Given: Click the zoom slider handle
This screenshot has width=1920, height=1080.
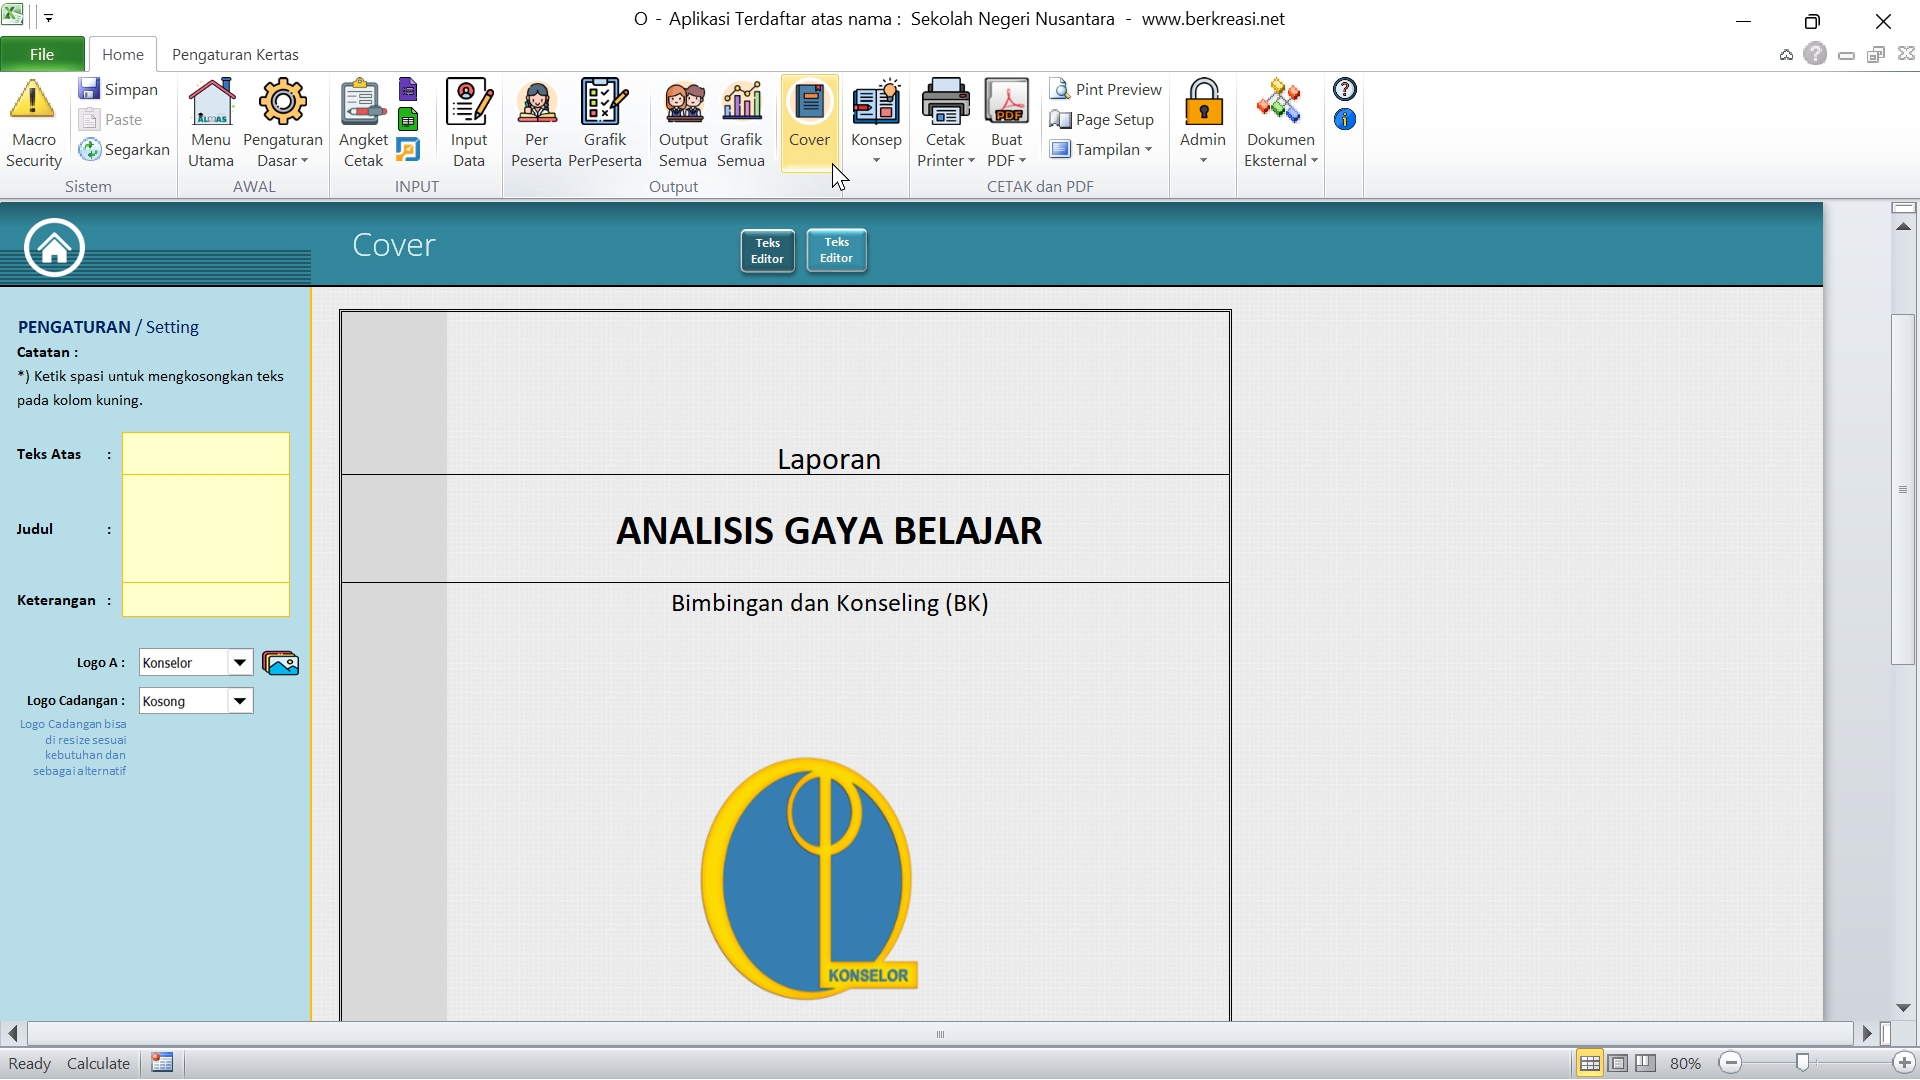Looking at the screenshot, I should pos(1802,1063).
